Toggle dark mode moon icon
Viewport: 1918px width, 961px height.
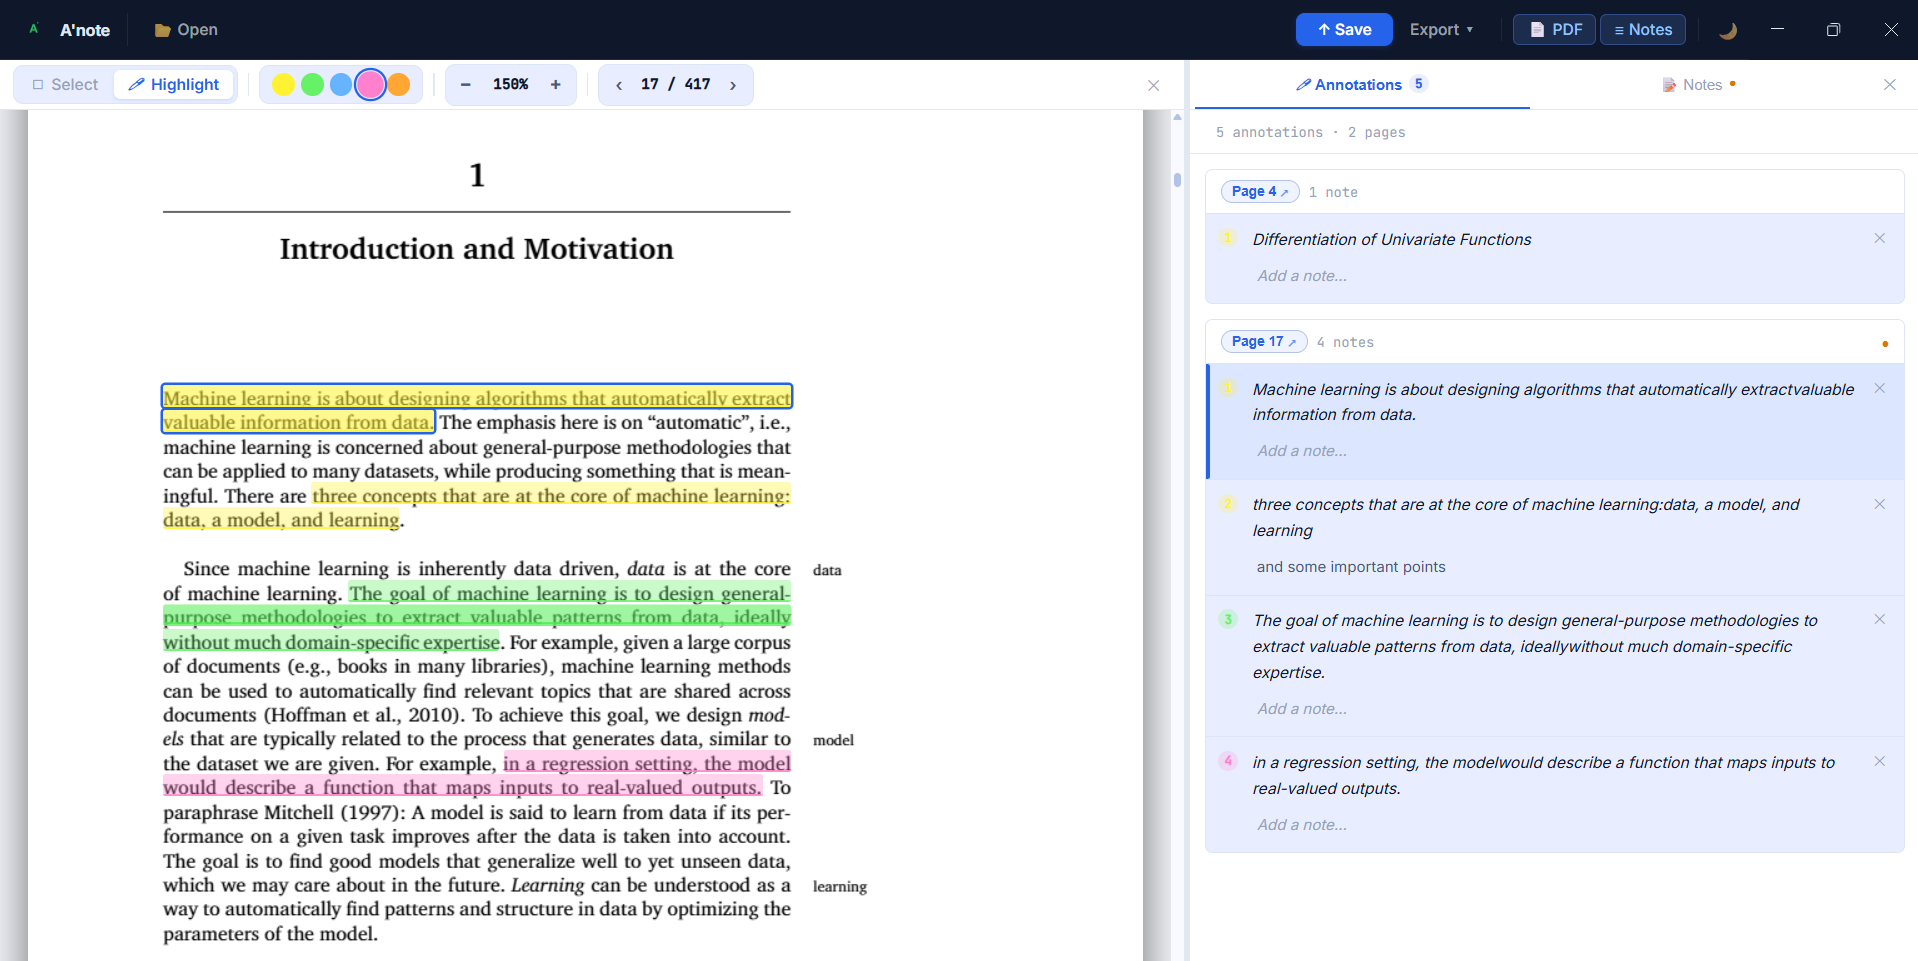click(x=1727, y=30)
